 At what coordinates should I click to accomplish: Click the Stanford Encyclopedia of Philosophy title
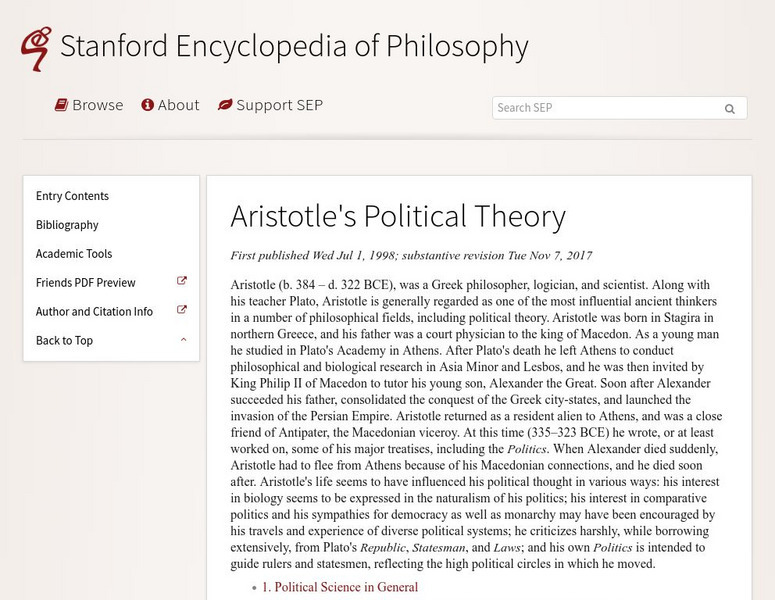point(294,46)
